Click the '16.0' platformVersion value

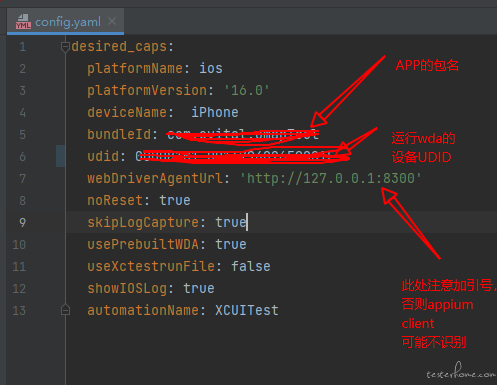point(247,90)
